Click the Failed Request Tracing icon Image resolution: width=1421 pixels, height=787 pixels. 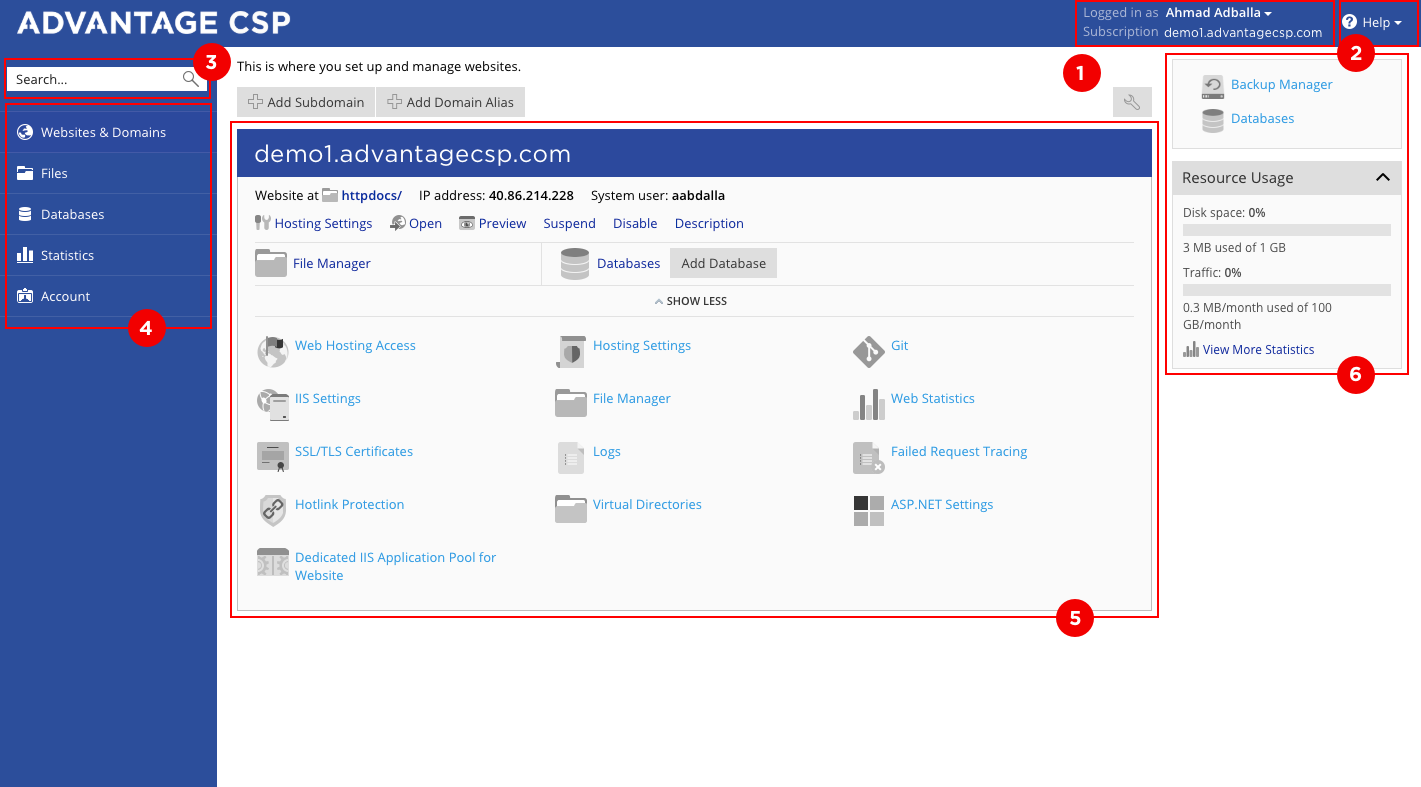tap(868, 457)
